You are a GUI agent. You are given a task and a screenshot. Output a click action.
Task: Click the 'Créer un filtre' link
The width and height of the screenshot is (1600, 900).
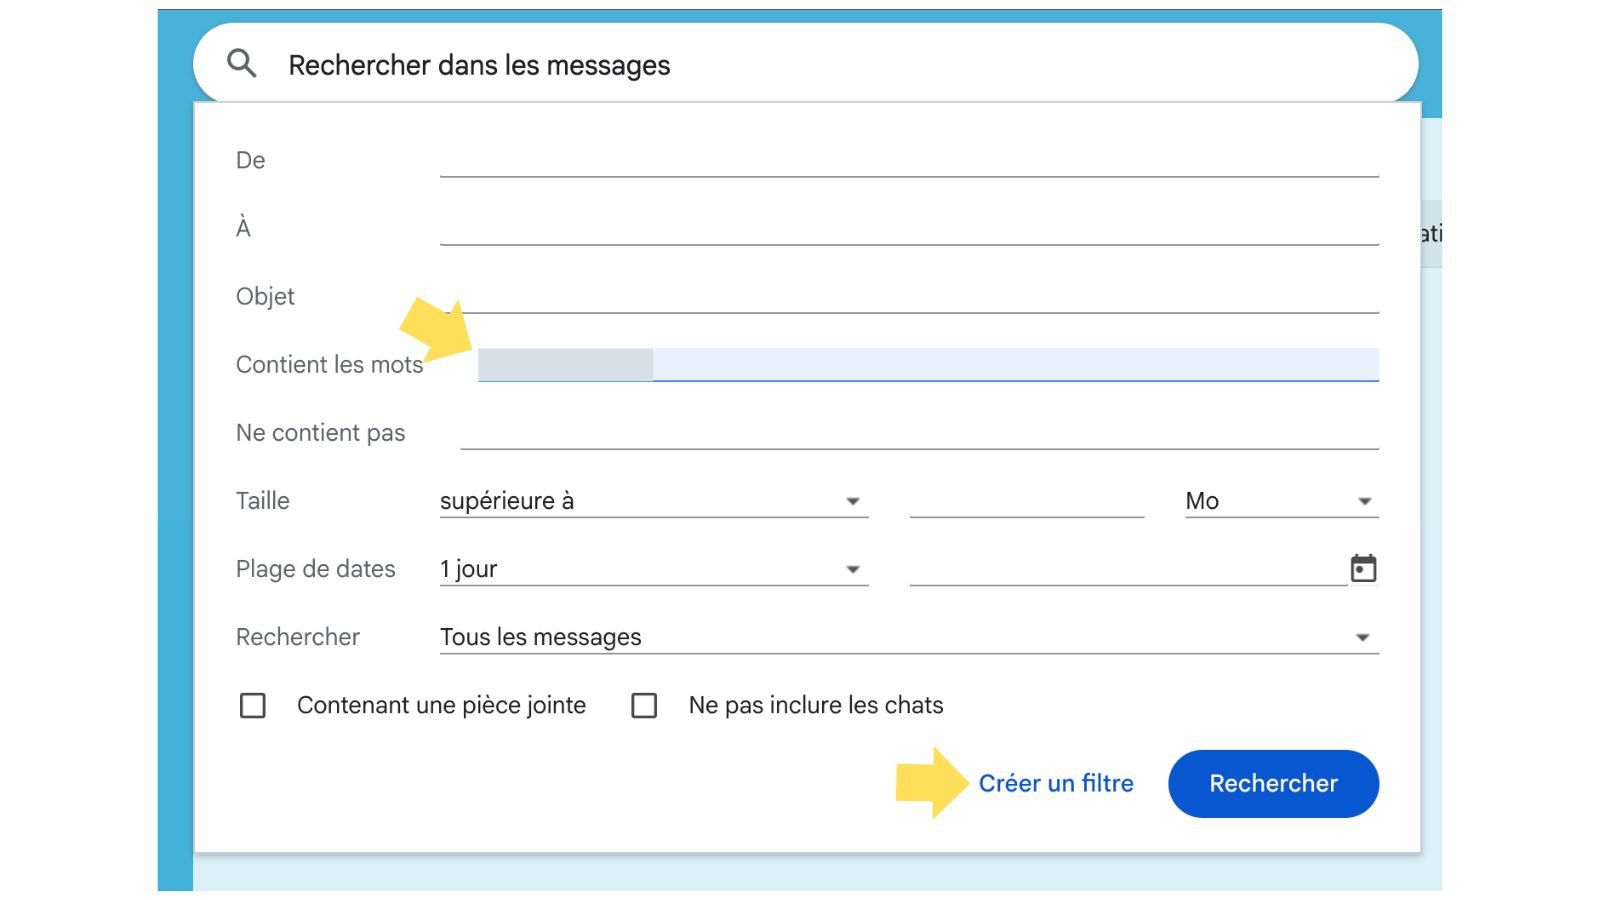point(1055,783)
